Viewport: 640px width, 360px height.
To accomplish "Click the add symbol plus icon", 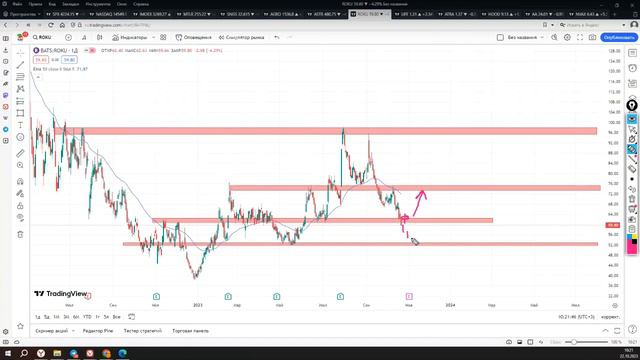I will coord(68,37).
